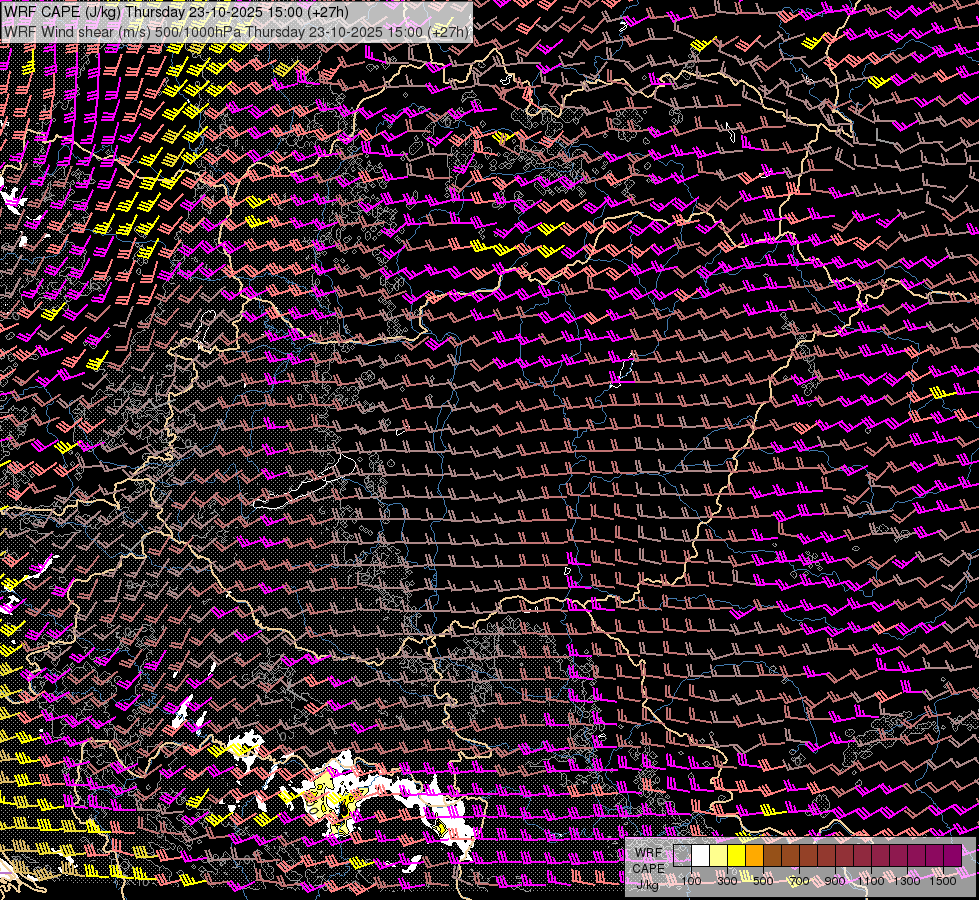Click the WRF Wind shear title line

pyautogui.click(x=236, y=31)
